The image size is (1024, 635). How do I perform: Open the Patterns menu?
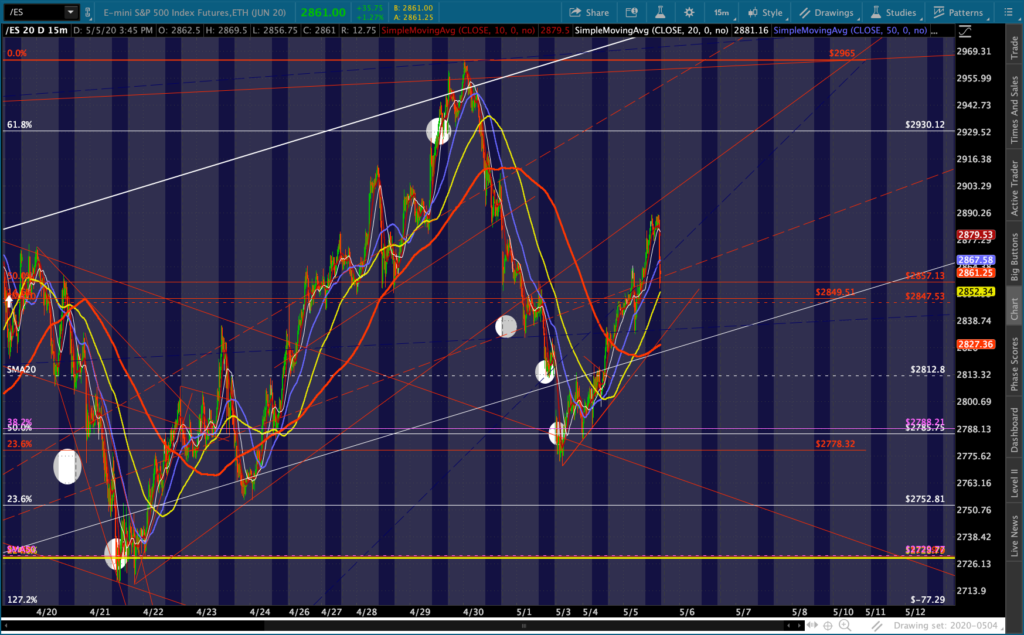pyautogui.click(x=958, y=12)
